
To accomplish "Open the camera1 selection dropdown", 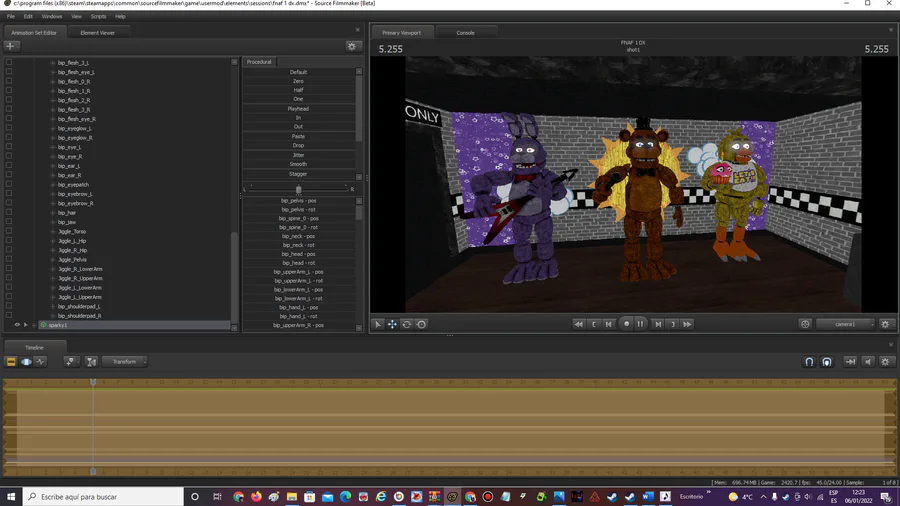I will click(x=845, y=324).
